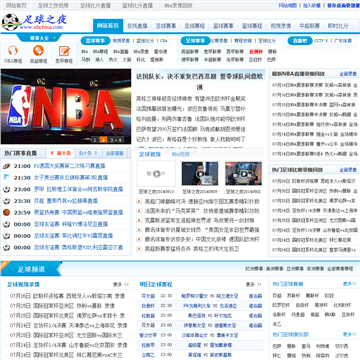Open the CBA link
The width and height of the screenshot is (360, 360).
(x=164, y=41)
